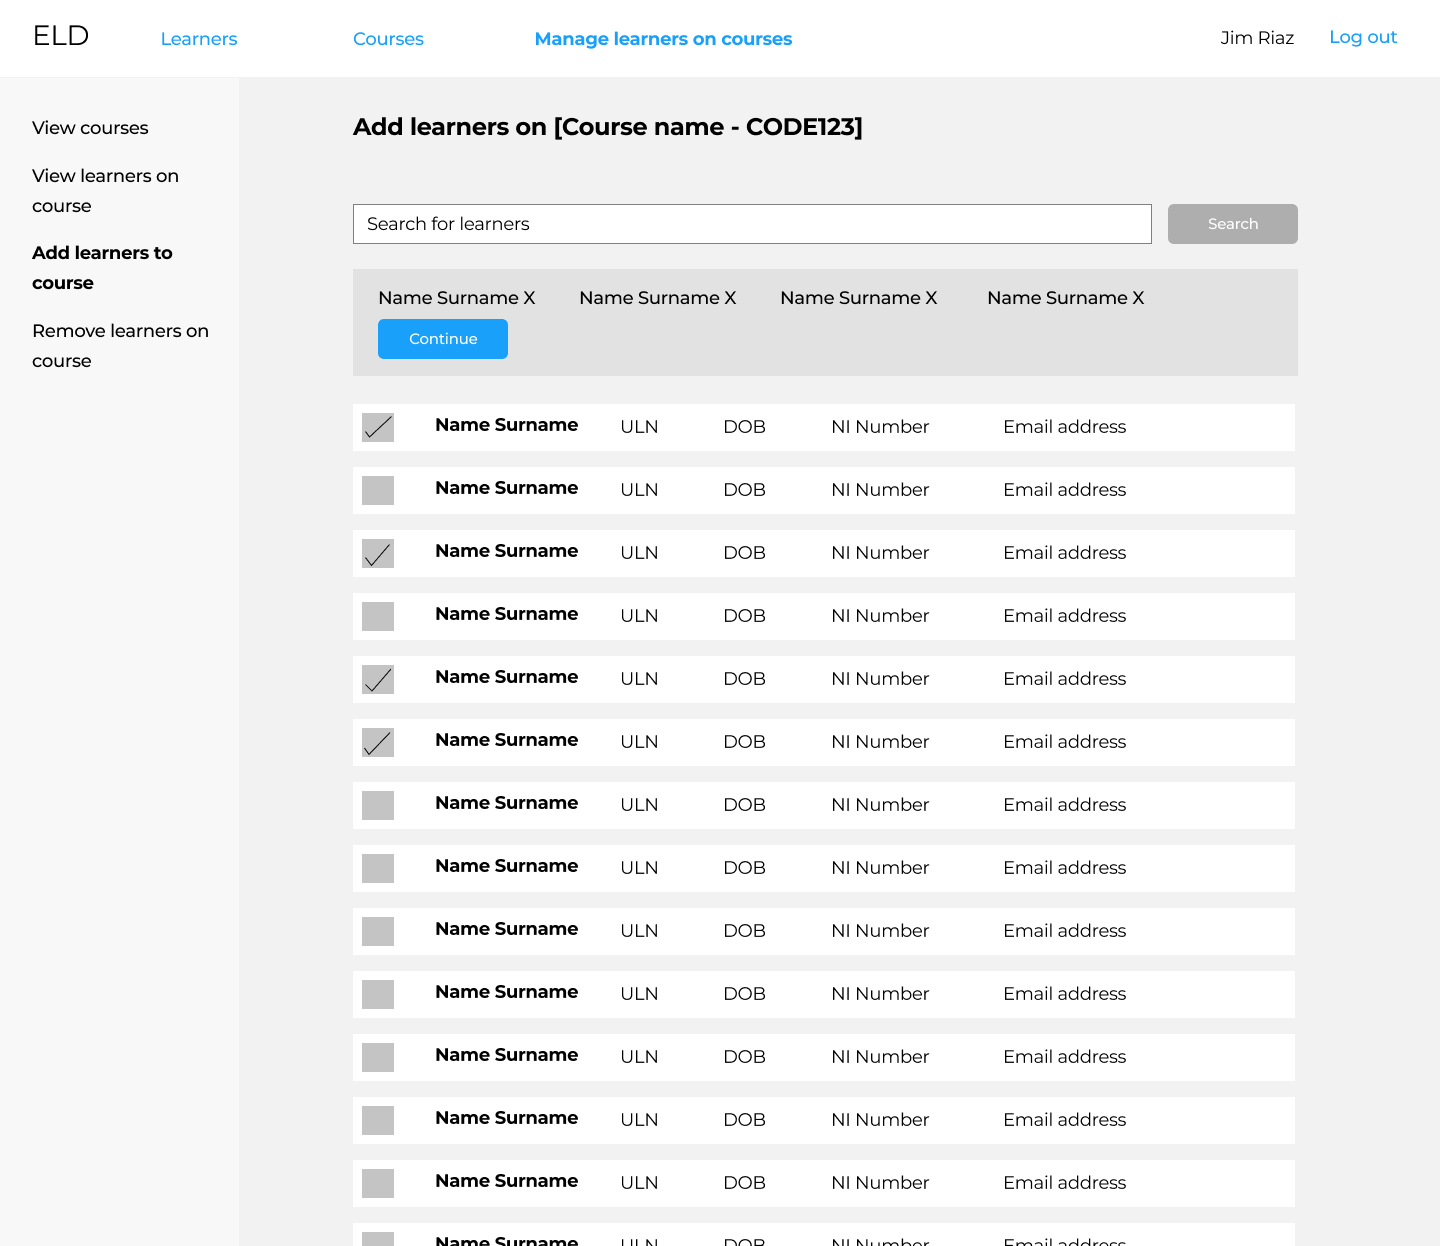
Task: Open the Learners nav tab
Action: point(199,39)
